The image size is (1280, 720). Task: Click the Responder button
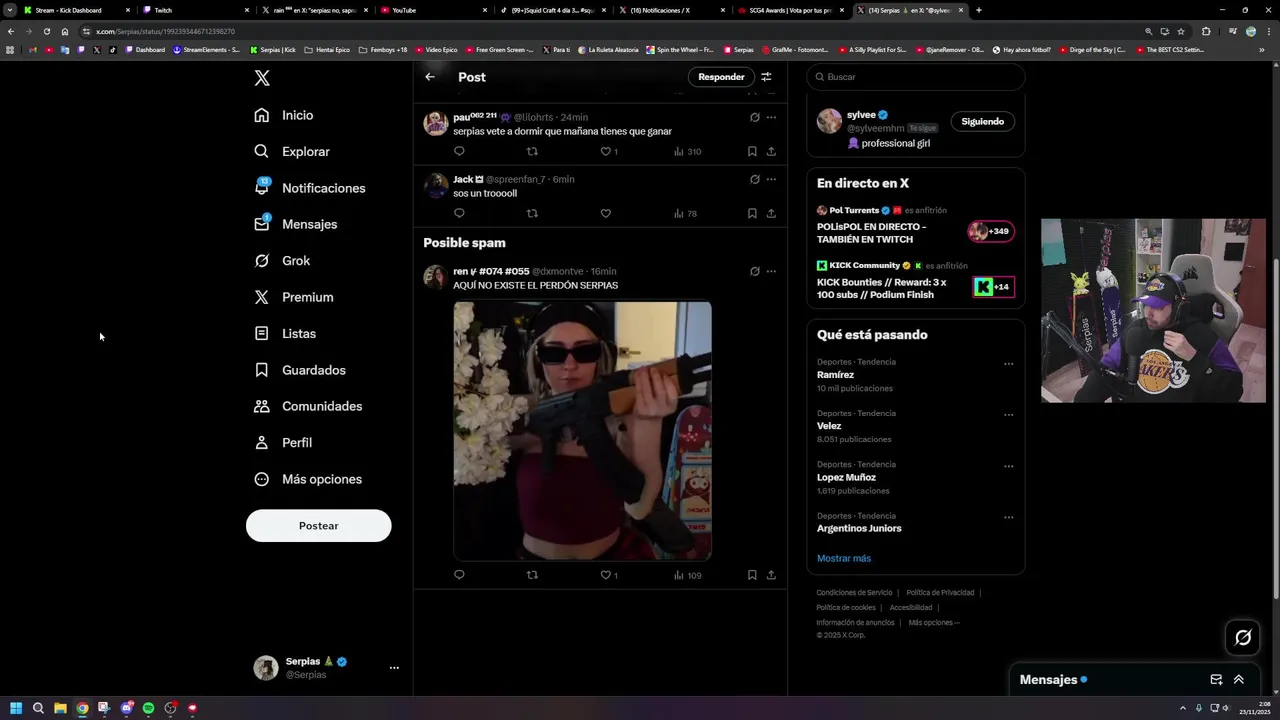721,77
